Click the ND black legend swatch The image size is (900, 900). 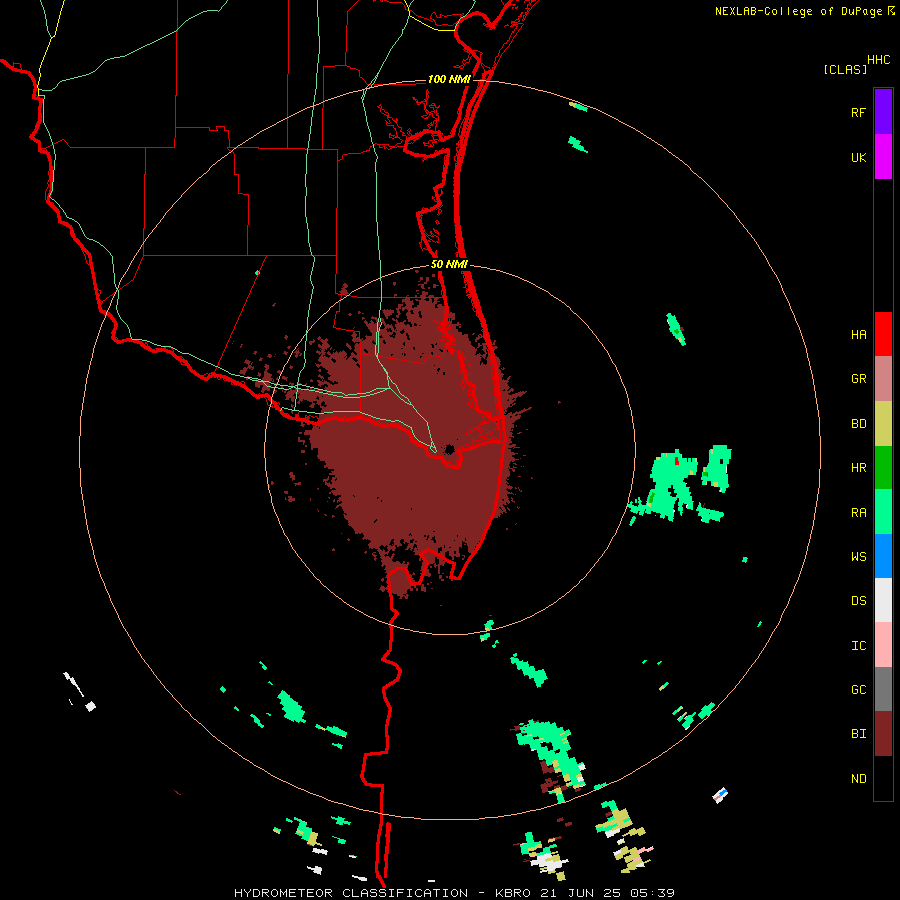click(883, 778)
